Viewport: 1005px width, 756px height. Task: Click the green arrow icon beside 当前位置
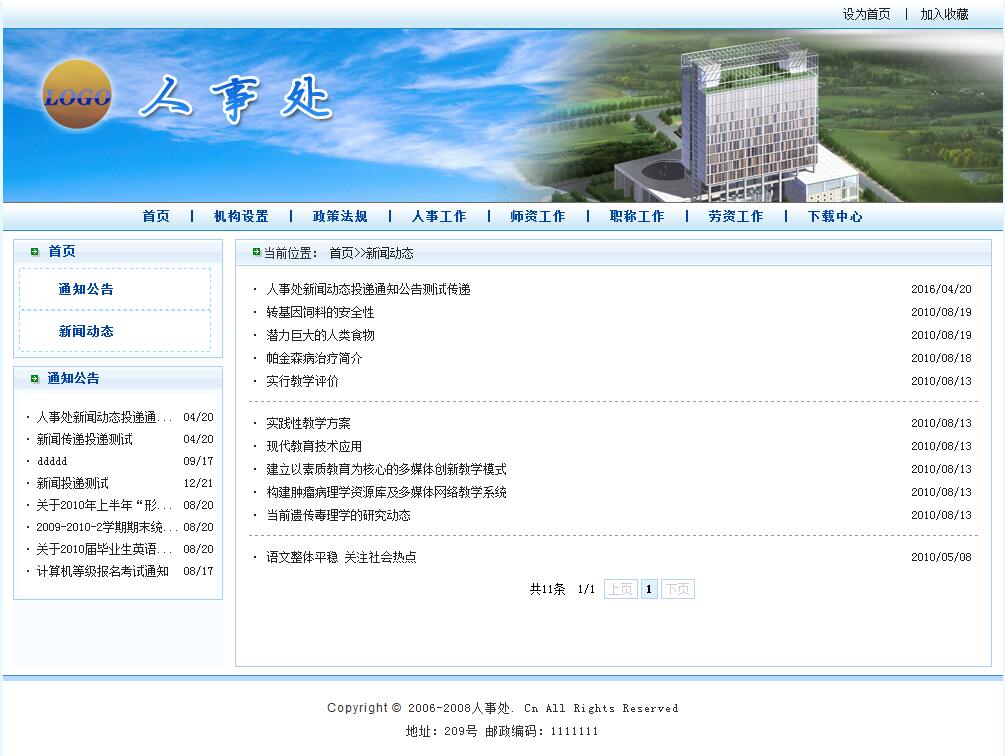(x=256, y=252)
